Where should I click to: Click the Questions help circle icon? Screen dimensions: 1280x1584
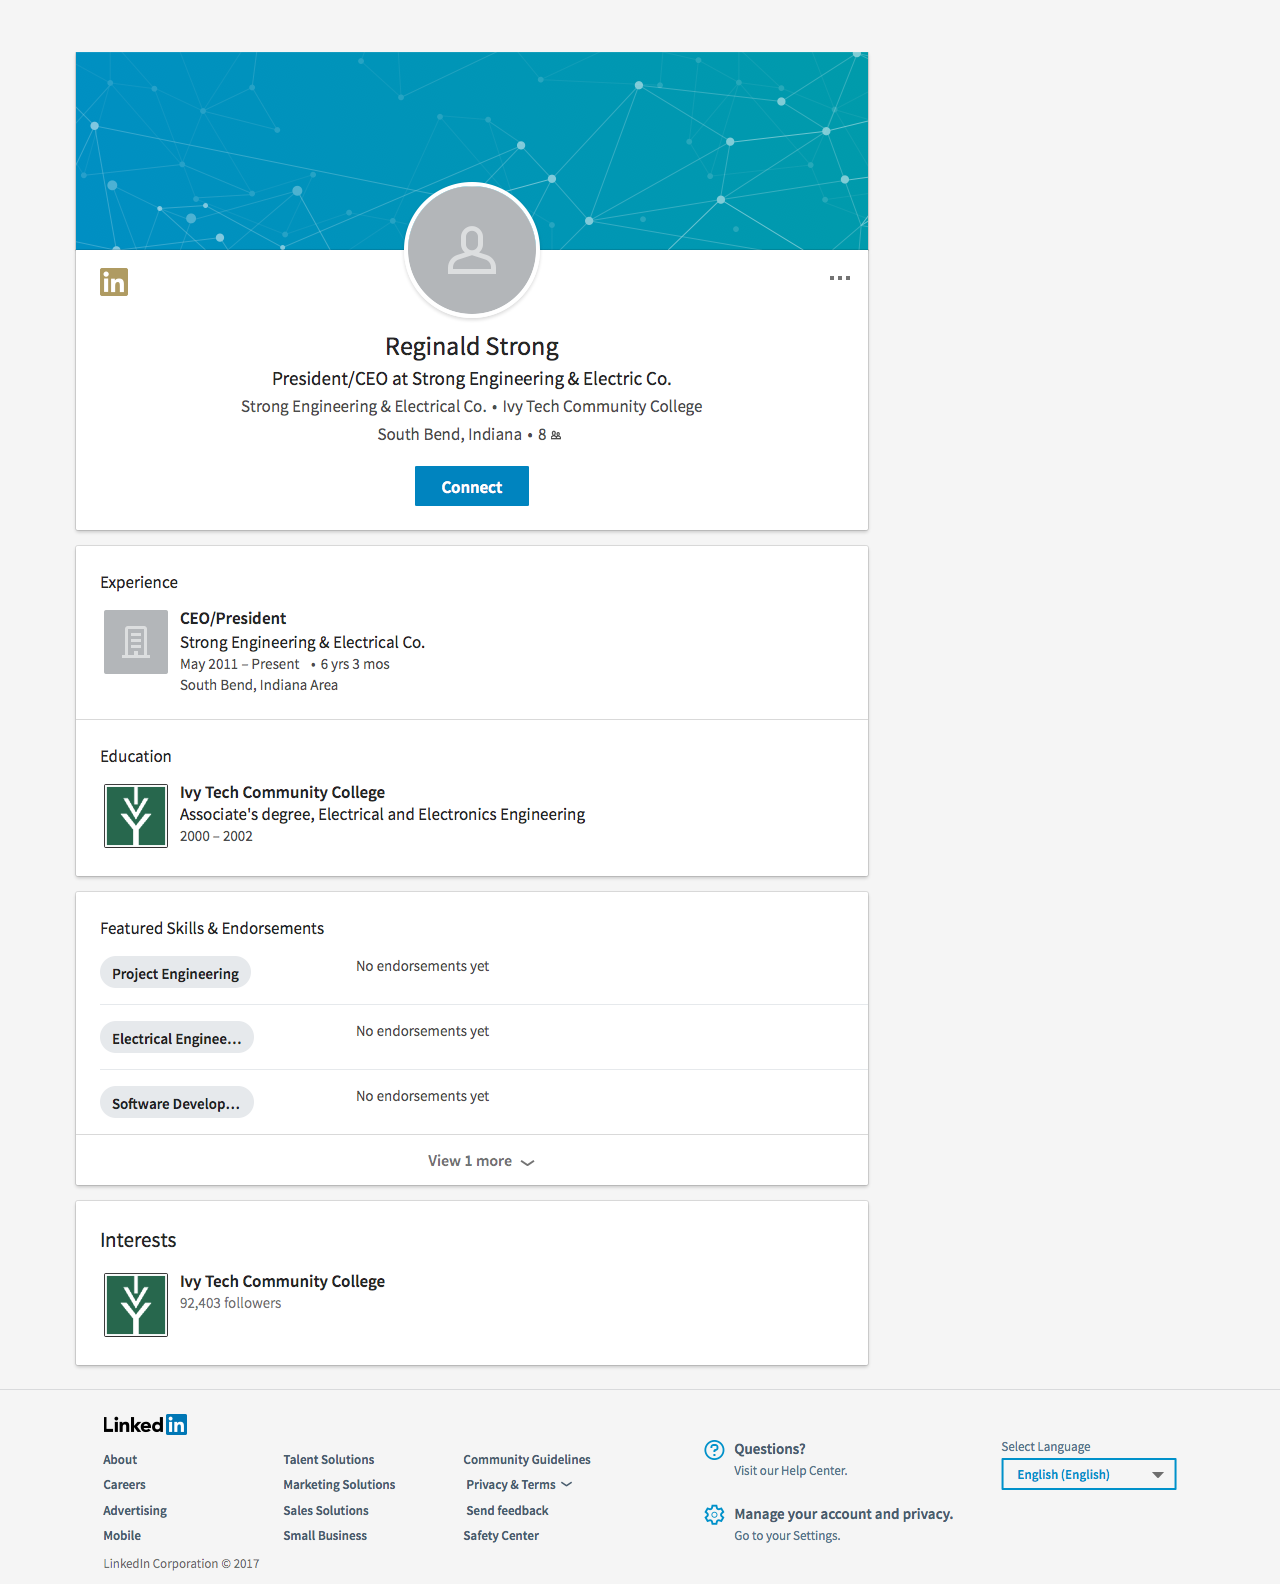pos(714,1450)
